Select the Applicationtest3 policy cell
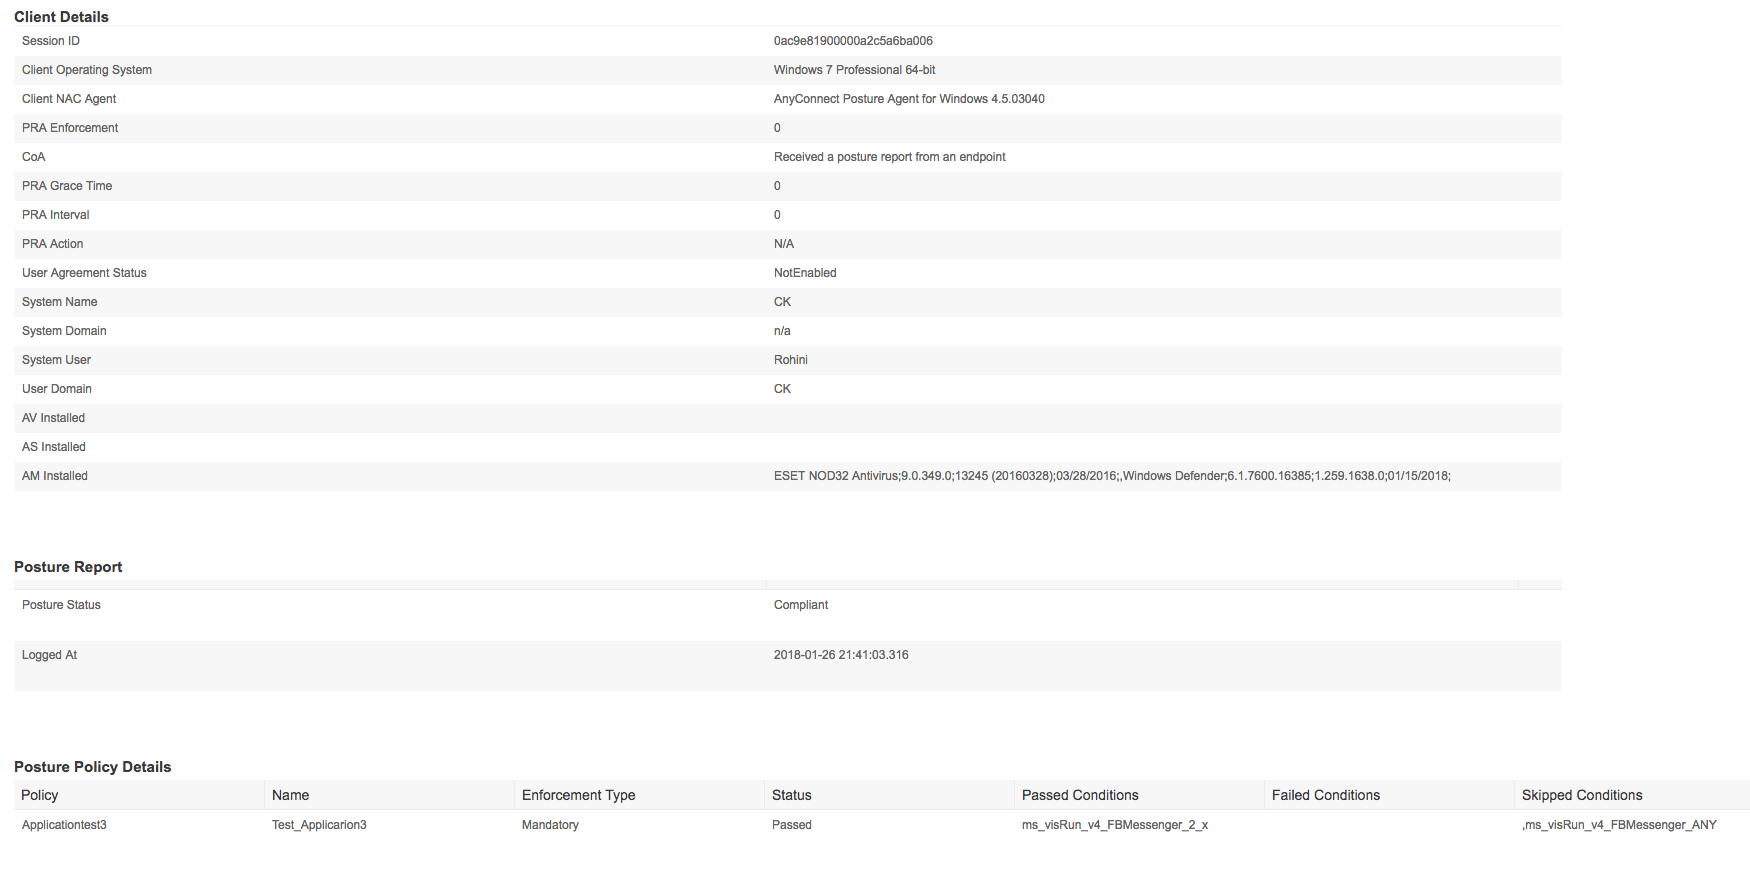 (x=64, y=825)
